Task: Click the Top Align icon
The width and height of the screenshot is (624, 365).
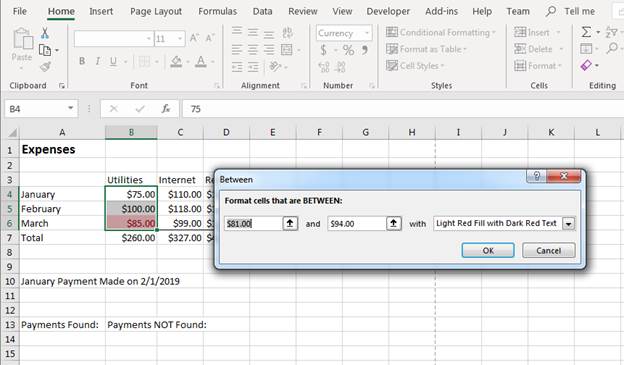Action: 237,31
